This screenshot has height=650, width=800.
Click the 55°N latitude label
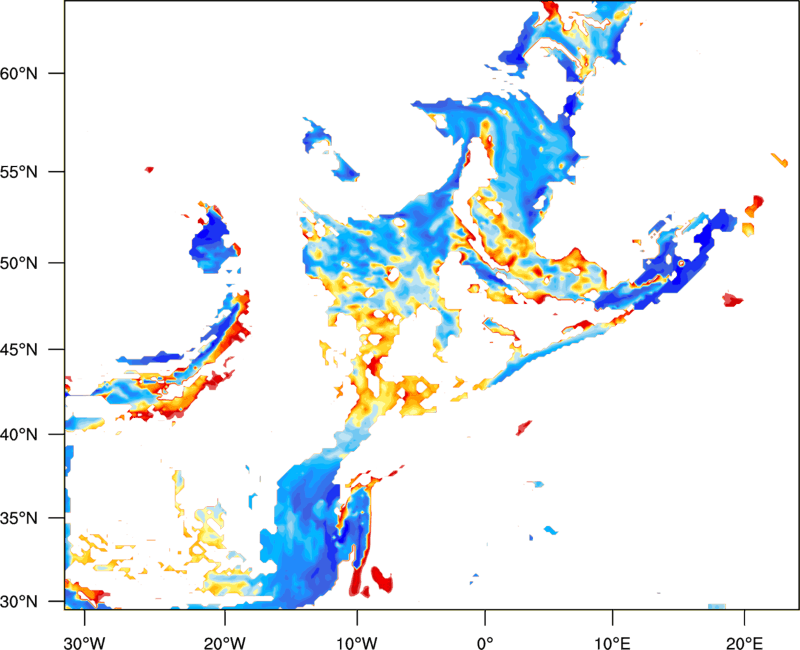pos(19,171)
